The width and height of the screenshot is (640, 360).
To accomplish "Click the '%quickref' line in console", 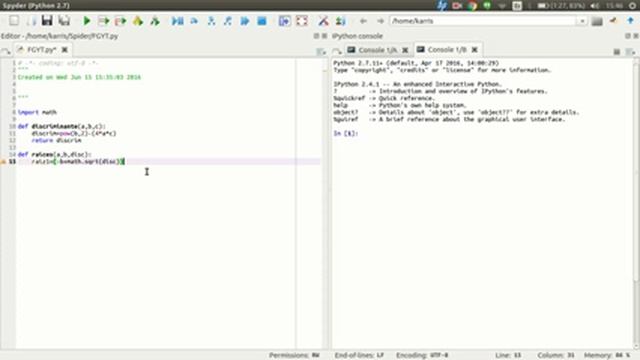I will click(384, 98).
